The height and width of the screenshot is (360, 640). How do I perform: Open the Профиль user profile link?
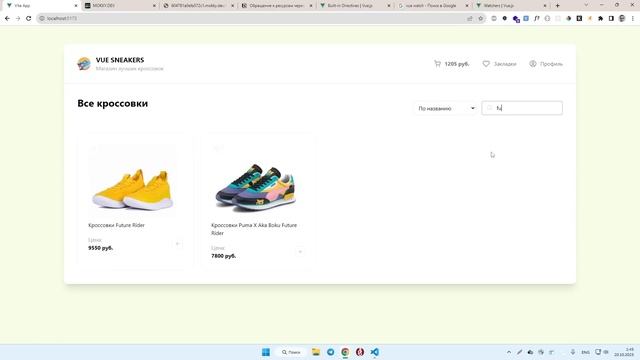pos(546,64)
